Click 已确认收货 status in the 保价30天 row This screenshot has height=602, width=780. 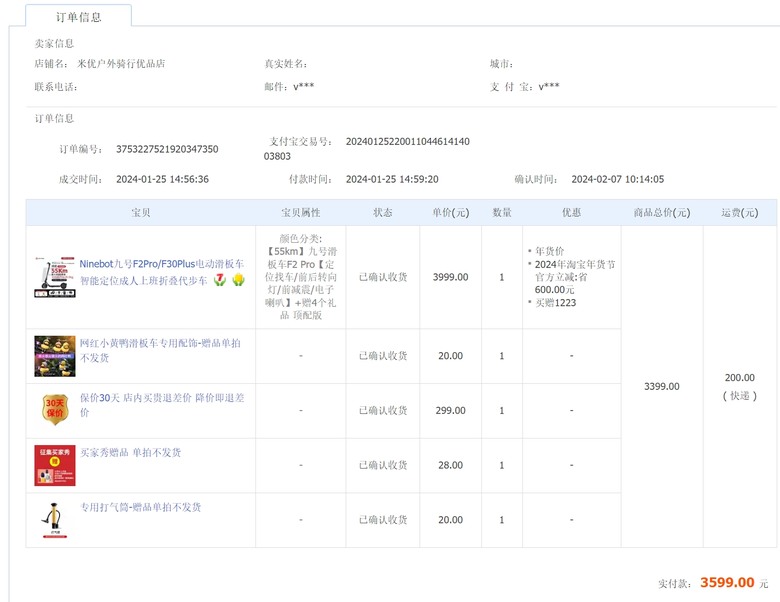click(383, 410)
